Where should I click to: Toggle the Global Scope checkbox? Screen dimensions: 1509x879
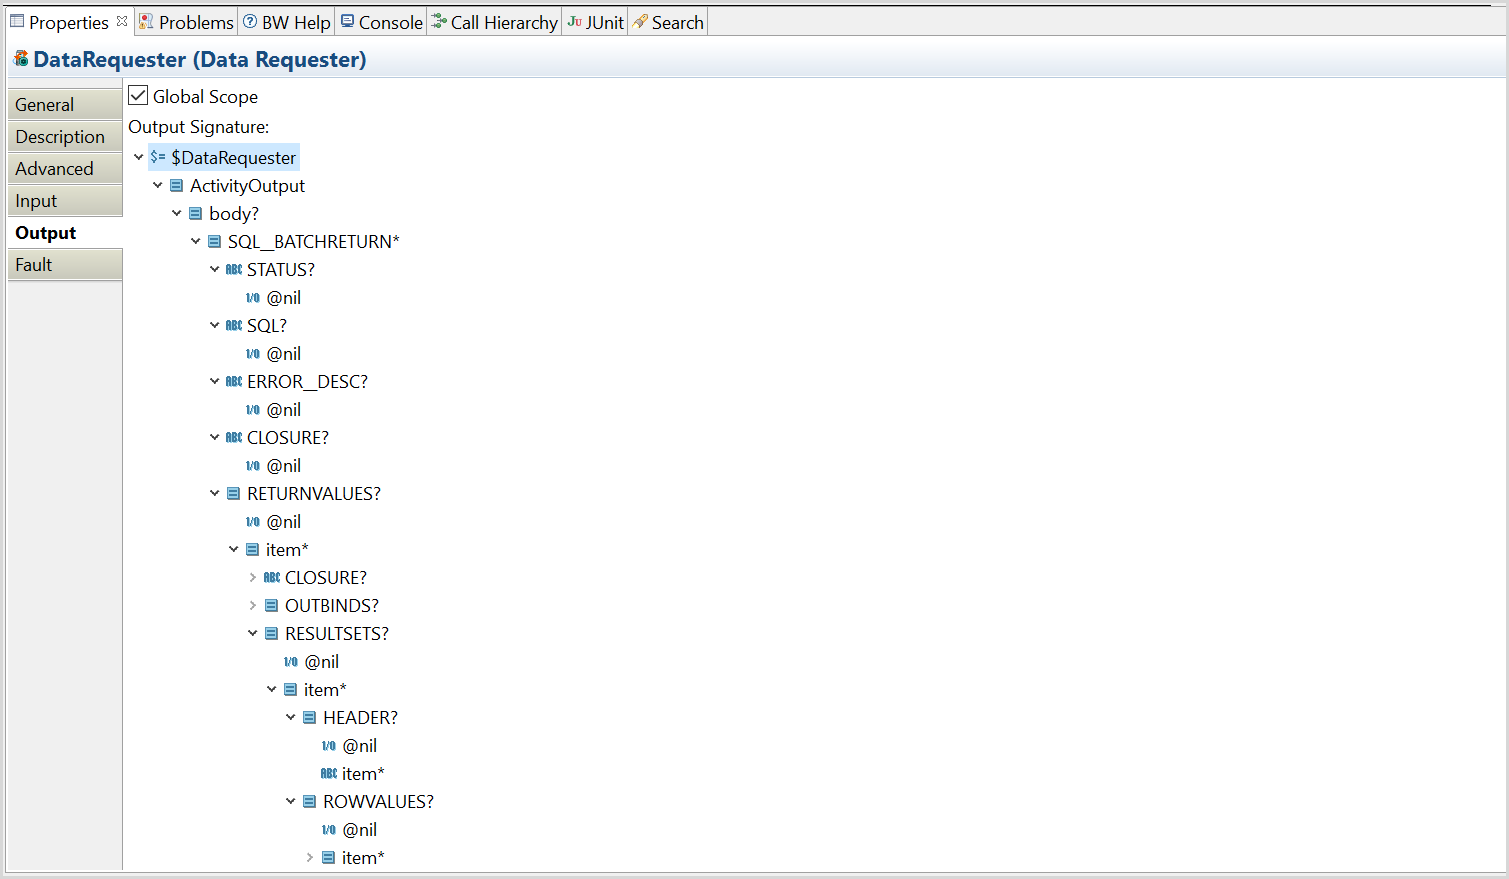click(138, 96)
